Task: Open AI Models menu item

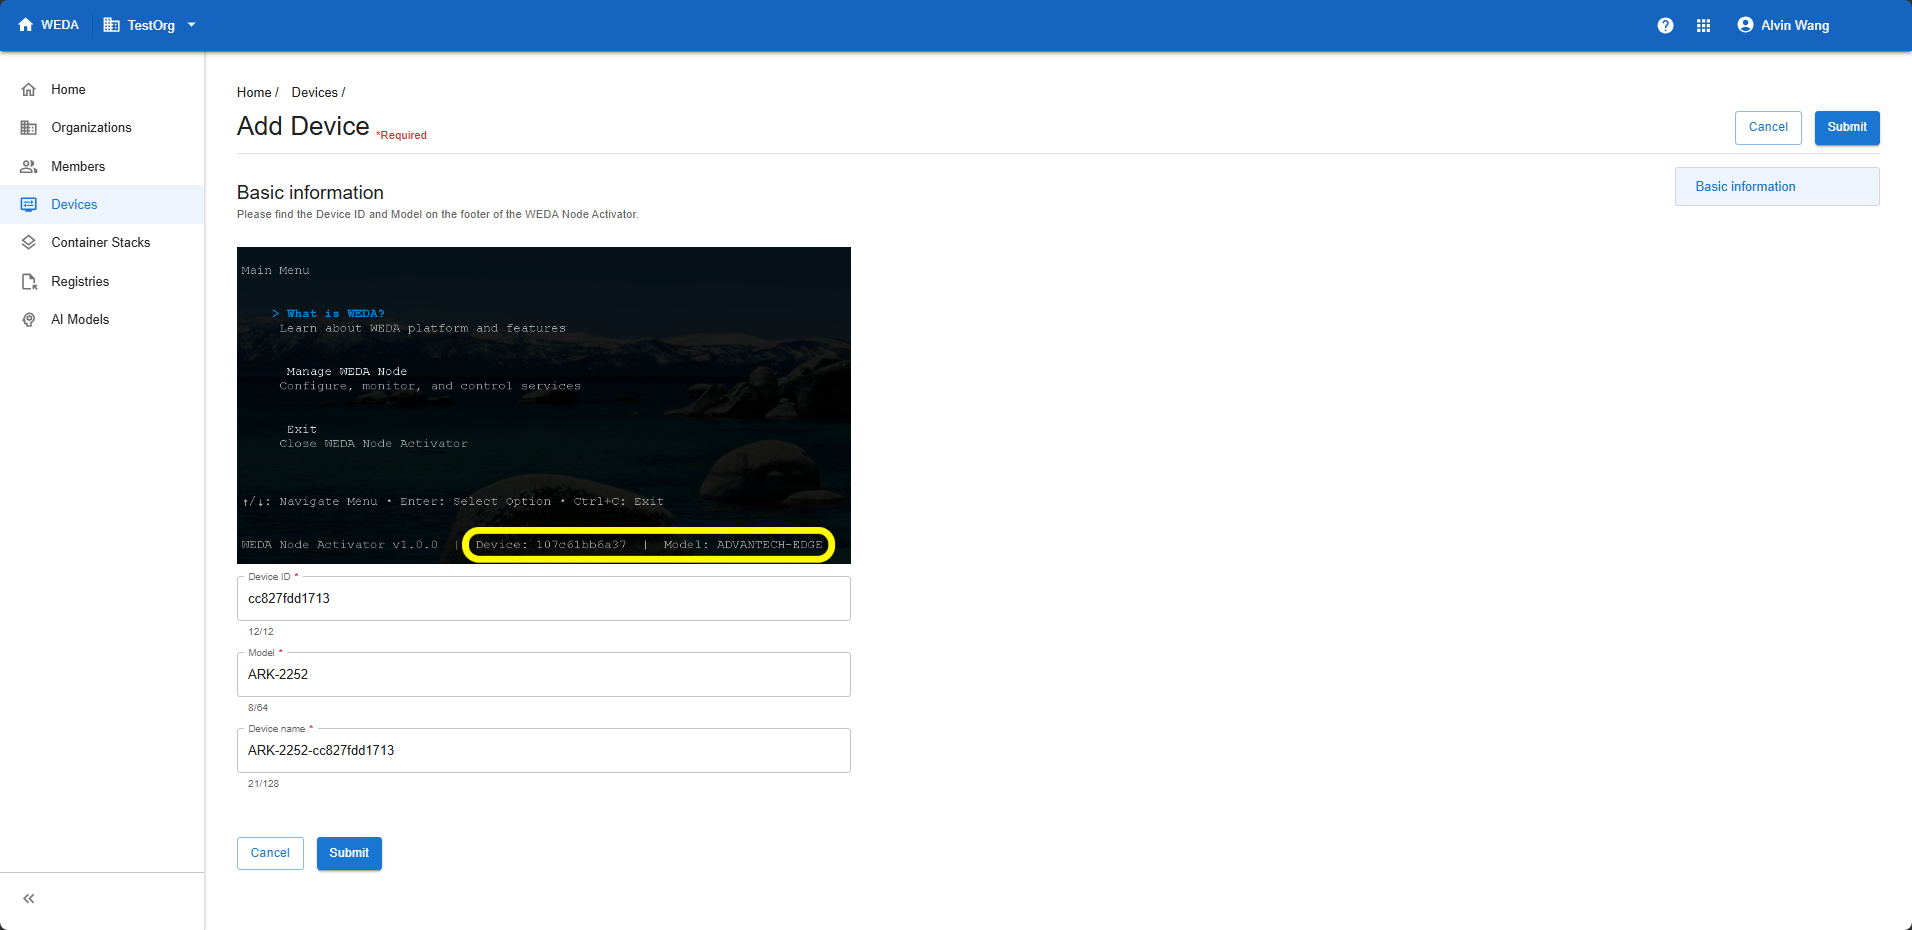Action: tap(102, 319)
